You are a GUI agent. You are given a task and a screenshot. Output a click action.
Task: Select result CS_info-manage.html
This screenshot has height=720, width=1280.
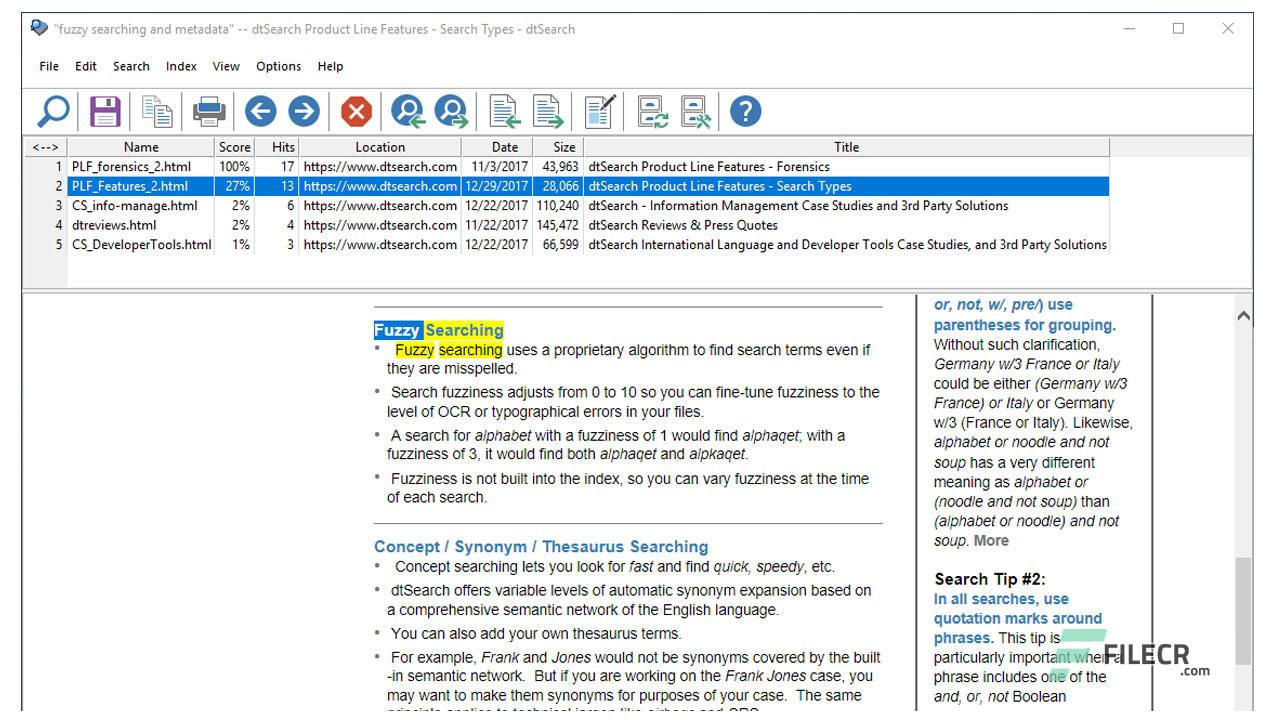[x=134, y=206]
